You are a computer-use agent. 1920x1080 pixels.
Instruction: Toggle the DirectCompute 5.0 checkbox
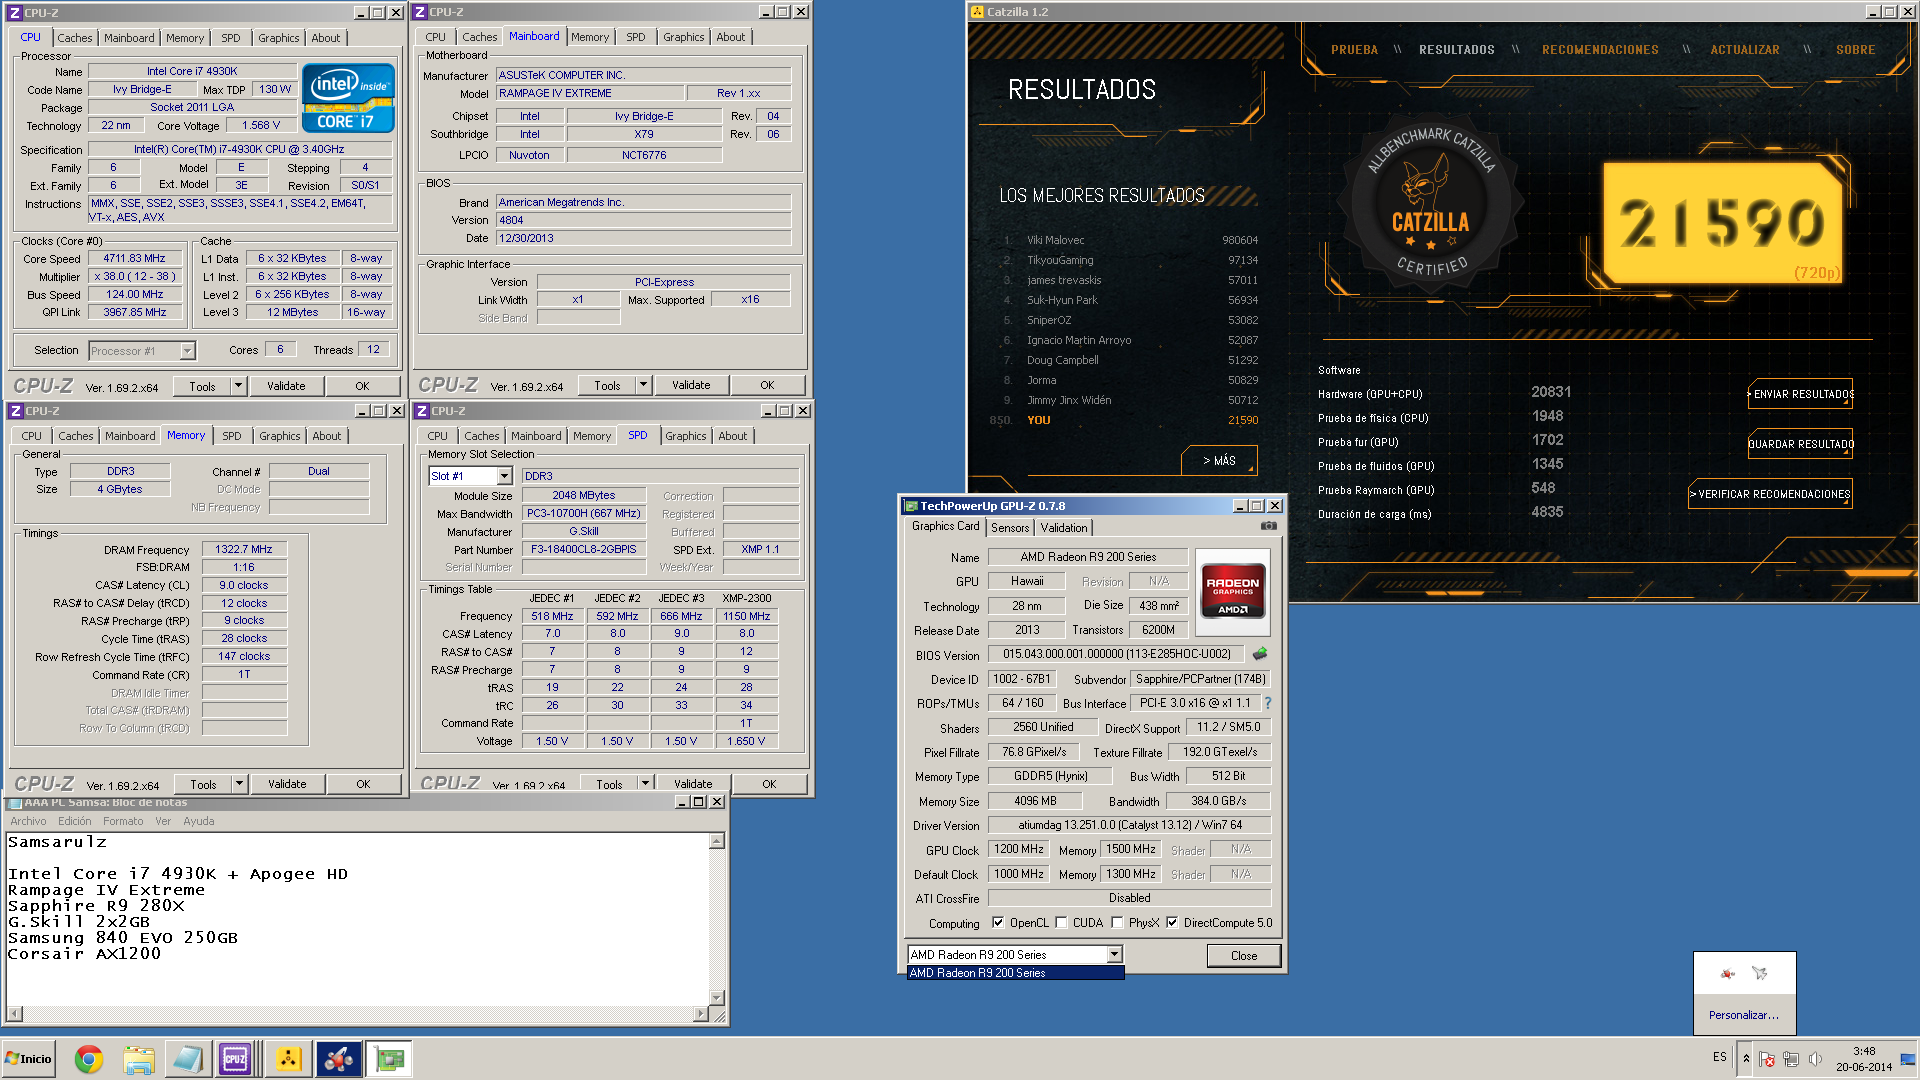[1172, 923]
